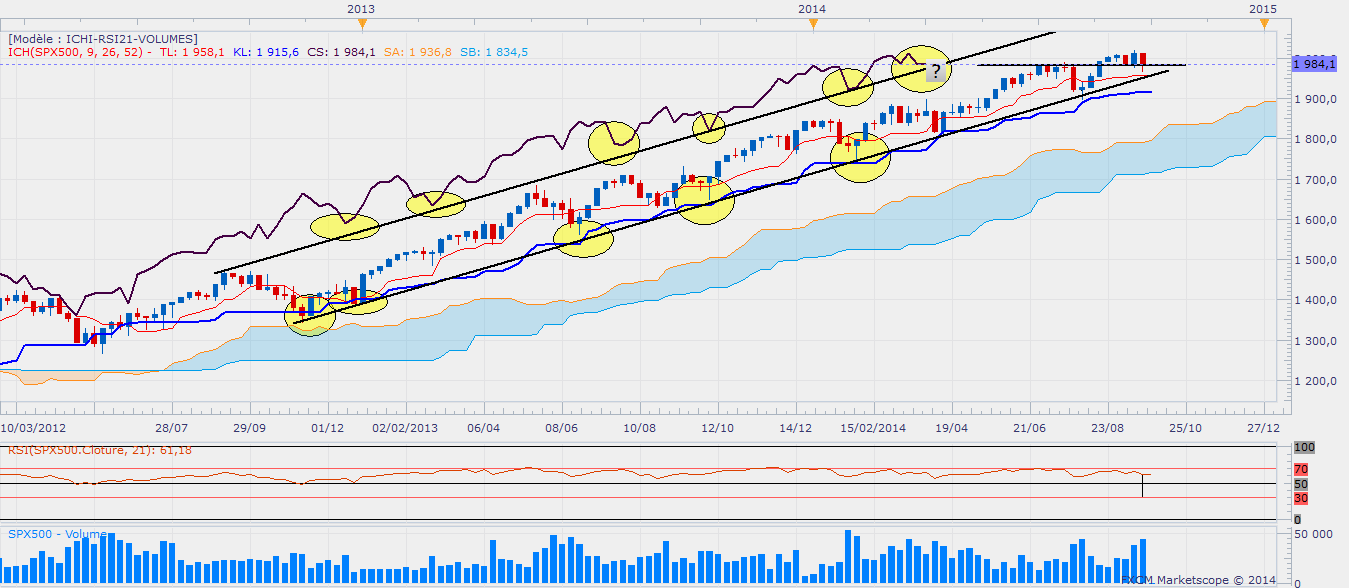Click the 01/12 date label
Image resolution: width=1349 pixels, height=588 pixels.
(328, 427)
